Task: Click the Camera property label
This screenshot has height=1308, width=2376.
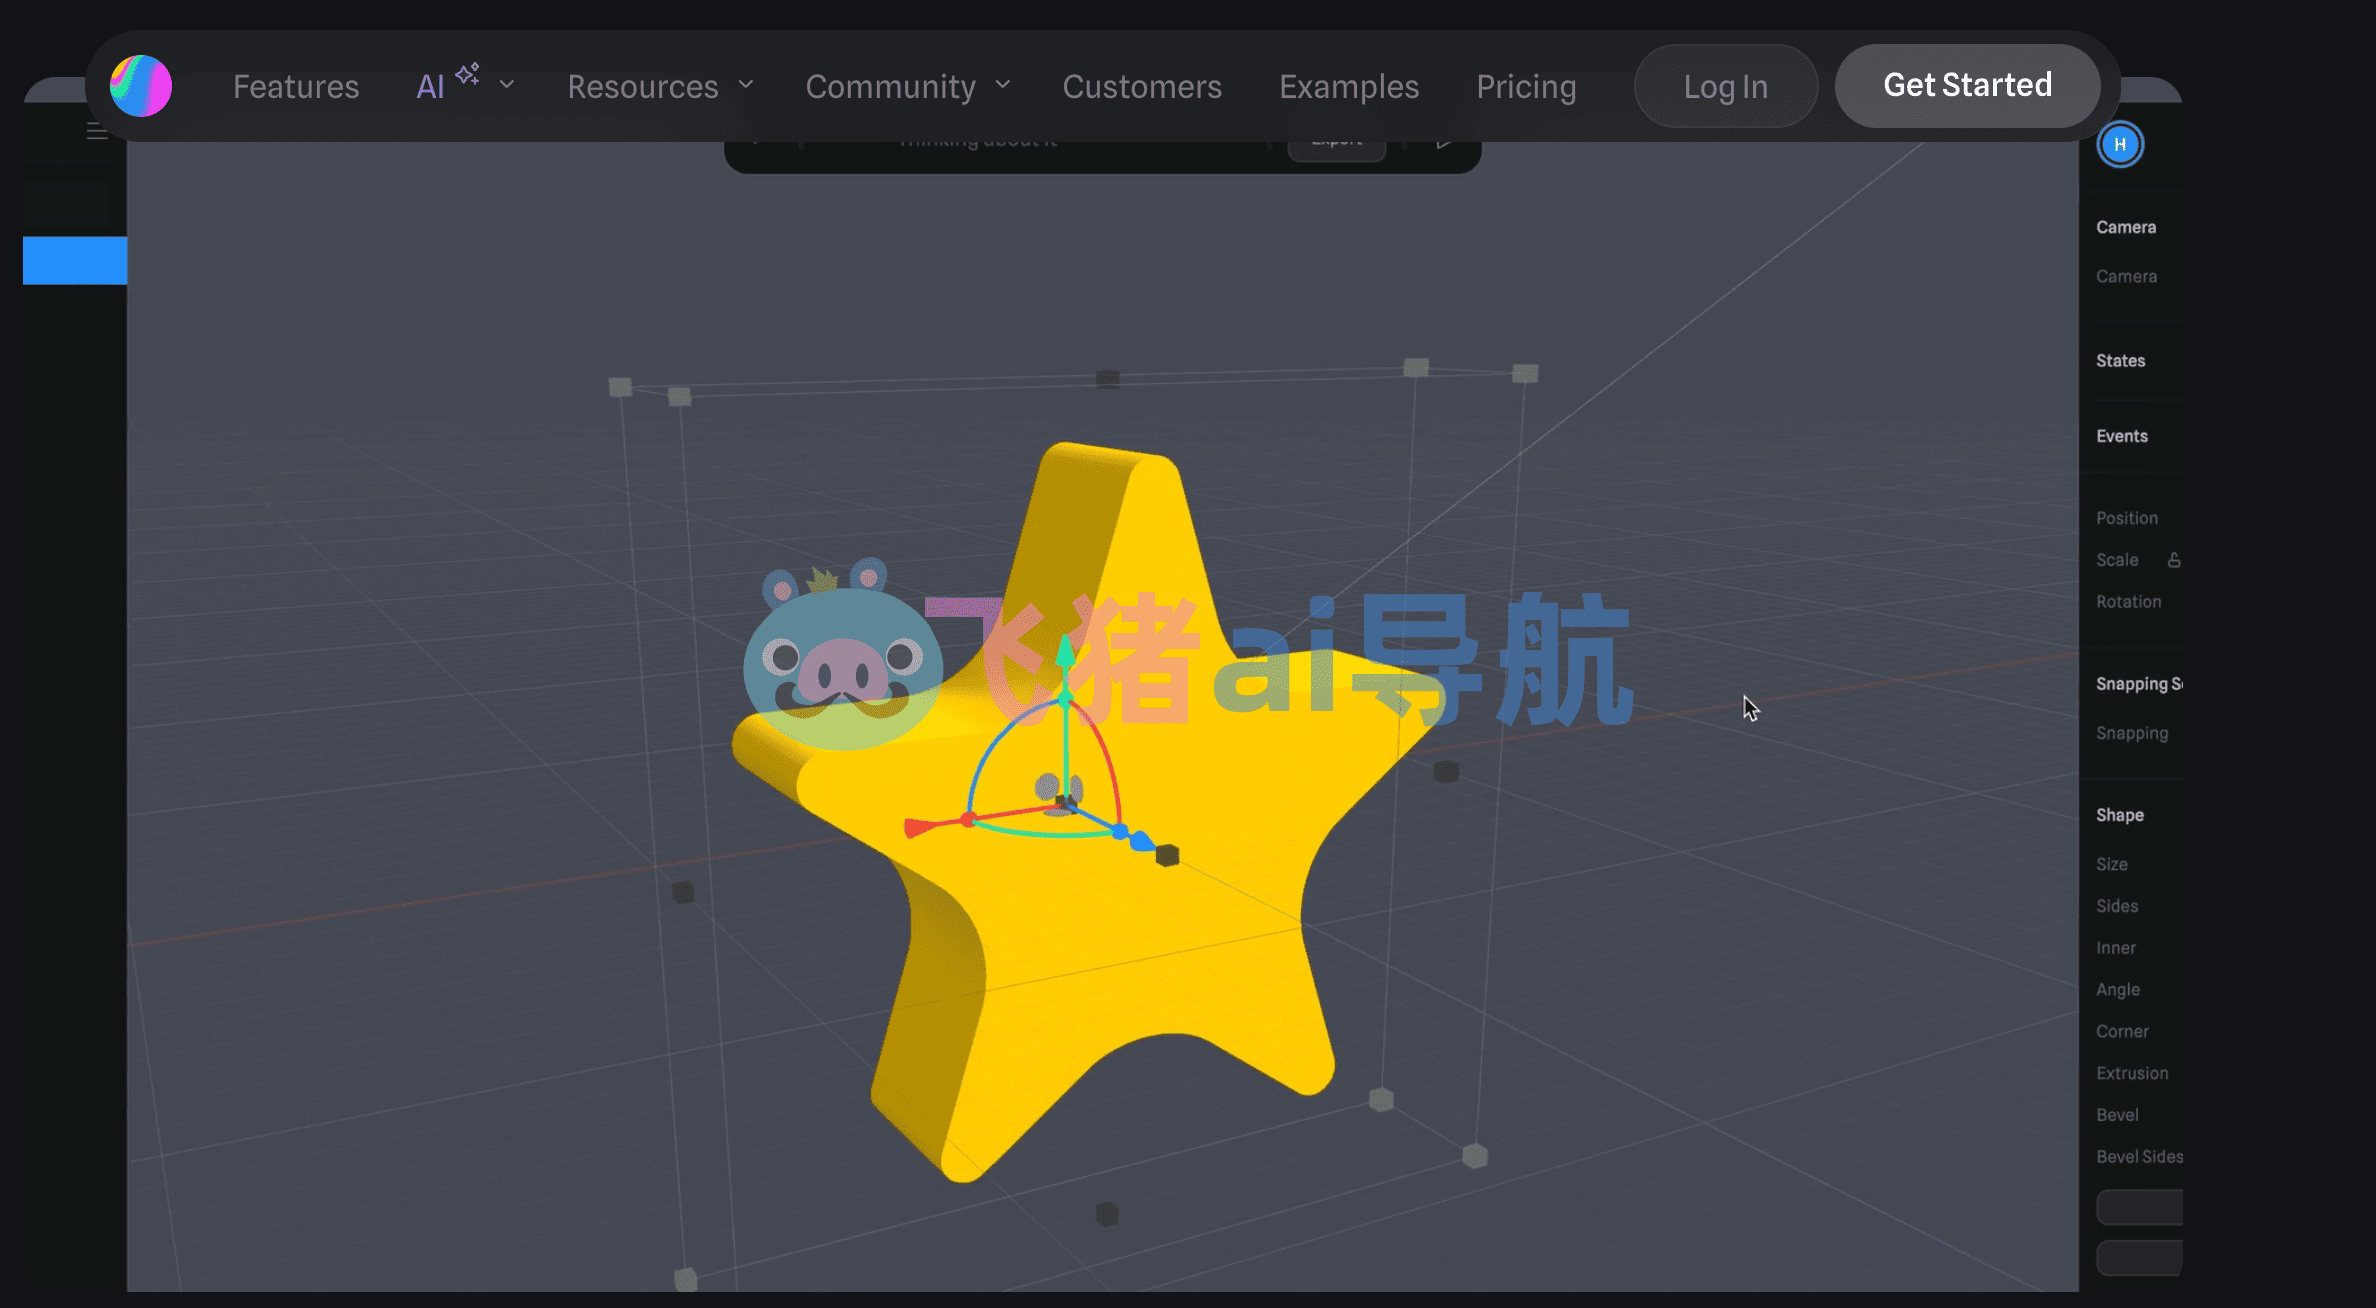Action: (x=2127, y=276)
